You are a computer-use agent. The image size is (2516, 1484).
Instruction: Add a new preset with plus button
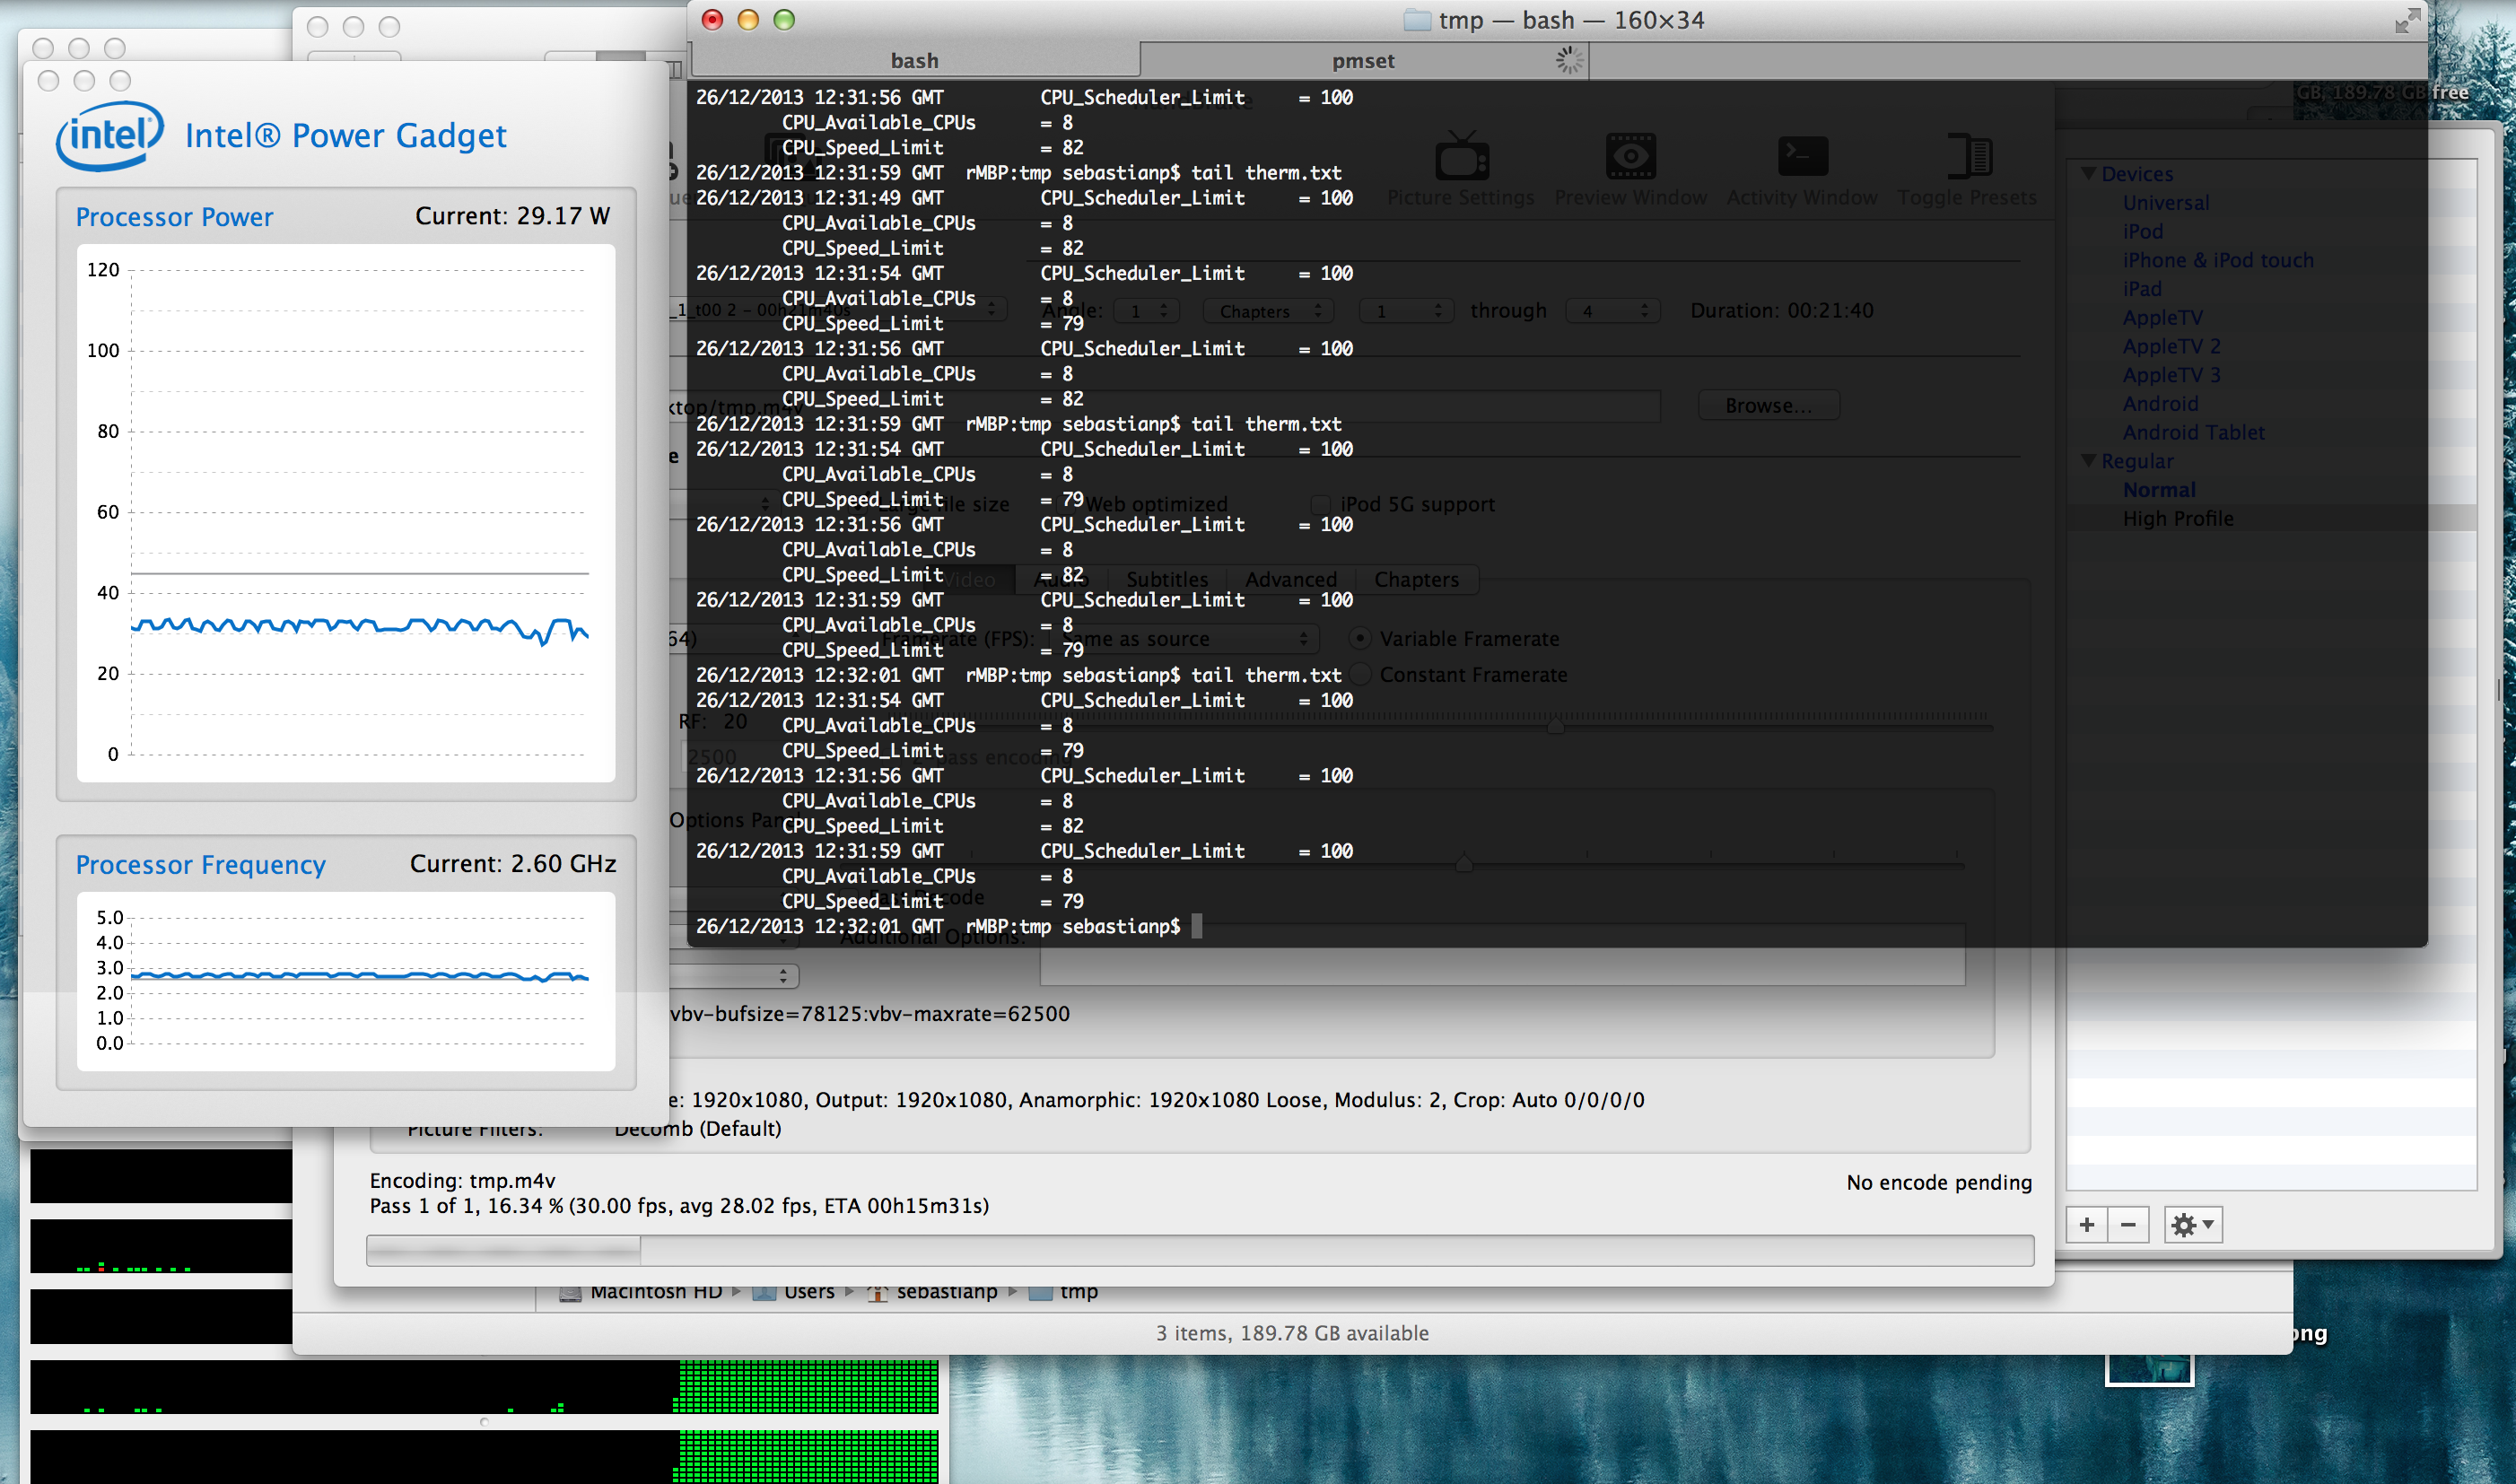(x=2087, y=1225)
